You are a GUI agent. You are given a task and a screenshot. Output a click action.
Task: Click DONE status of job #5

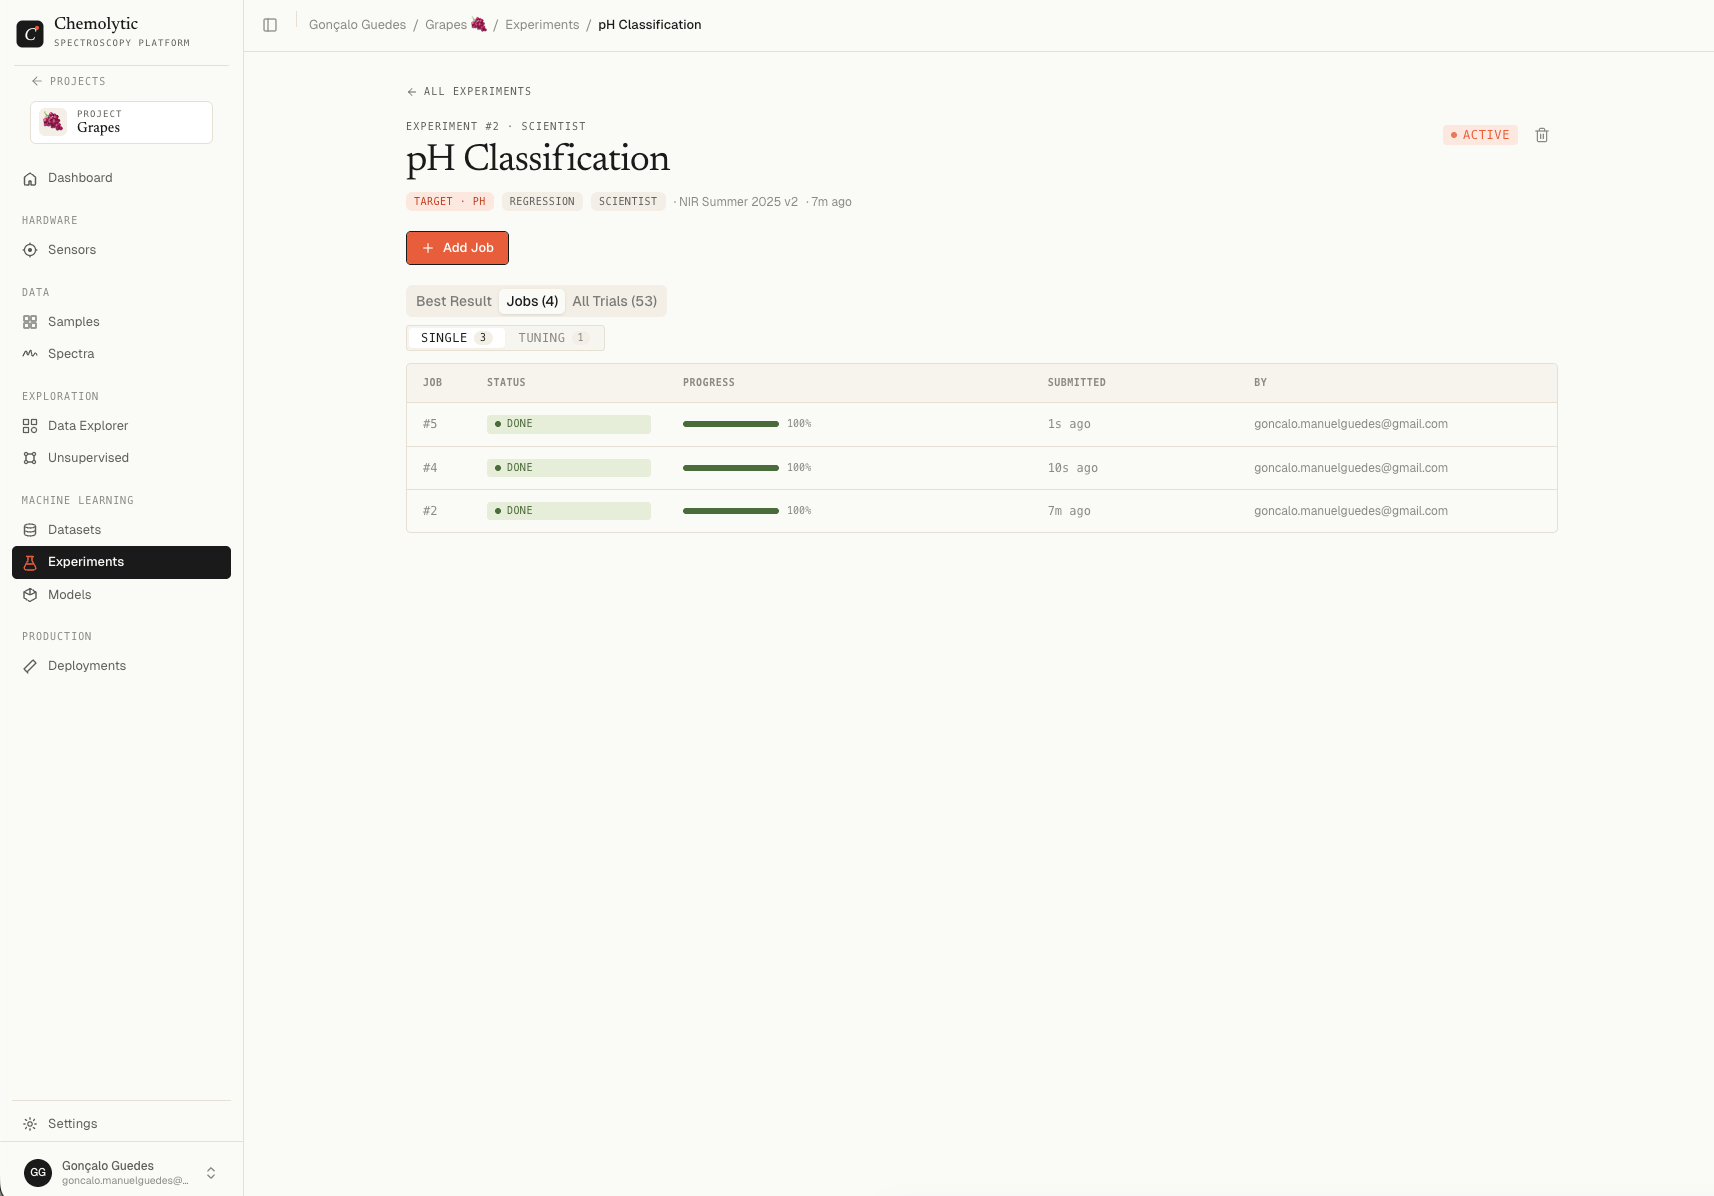coord(569,424)
